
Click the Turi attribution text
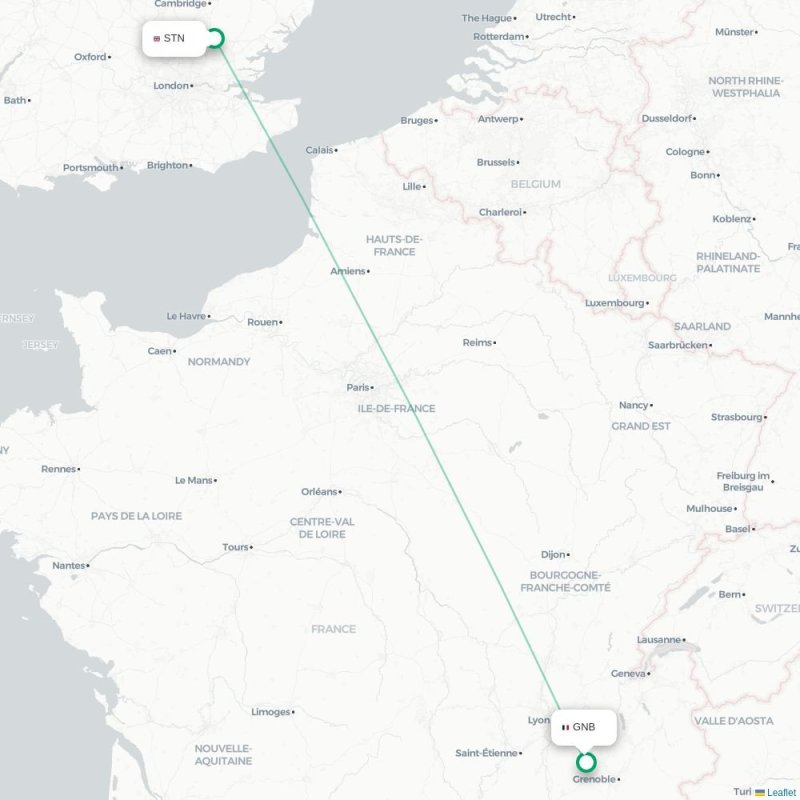tap(742, 792)
